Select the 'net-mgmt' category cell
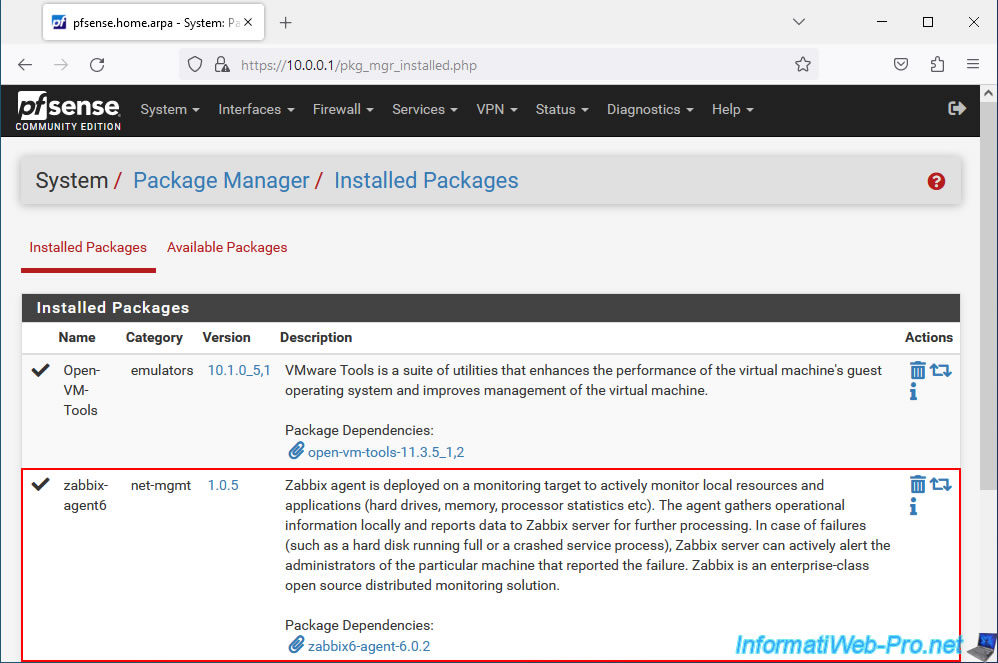The image size is (998, 663). coord(160,485)
